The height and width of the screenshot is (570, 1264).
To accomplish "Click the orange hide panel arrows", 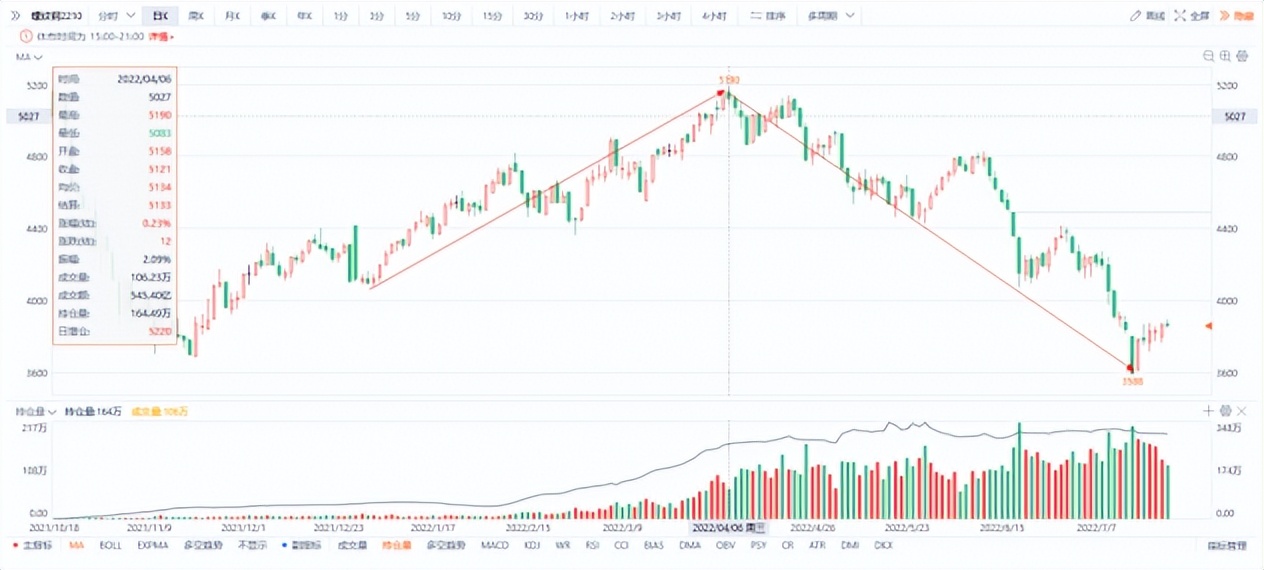I will (1227, 16).
